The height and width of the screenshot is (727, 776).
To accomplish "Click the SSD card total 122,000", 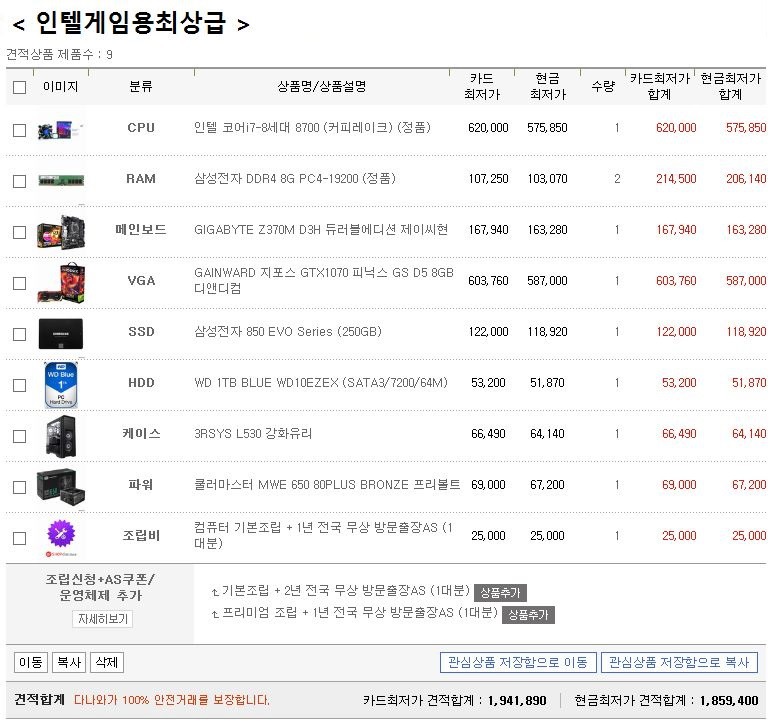I will point(676,332).
